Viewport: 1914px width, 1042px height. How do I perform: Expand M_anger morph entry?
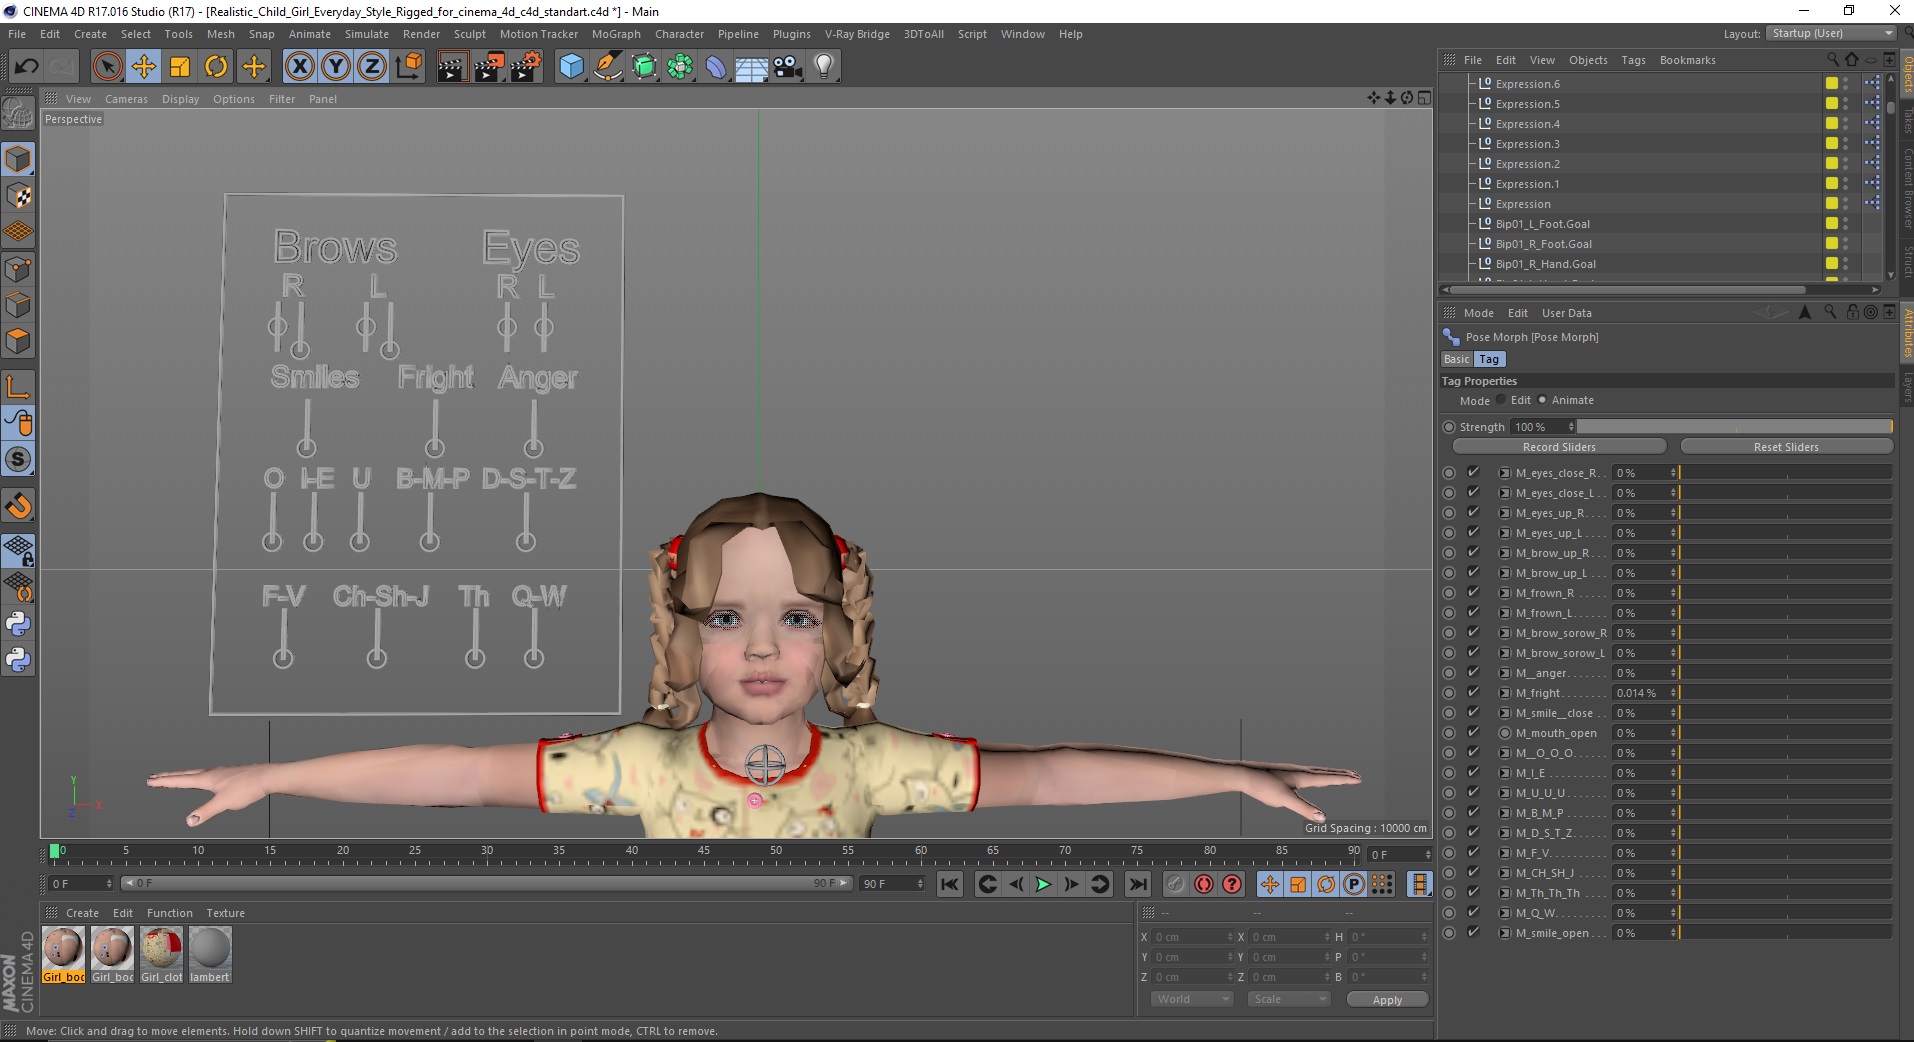tap(1504, 673)
